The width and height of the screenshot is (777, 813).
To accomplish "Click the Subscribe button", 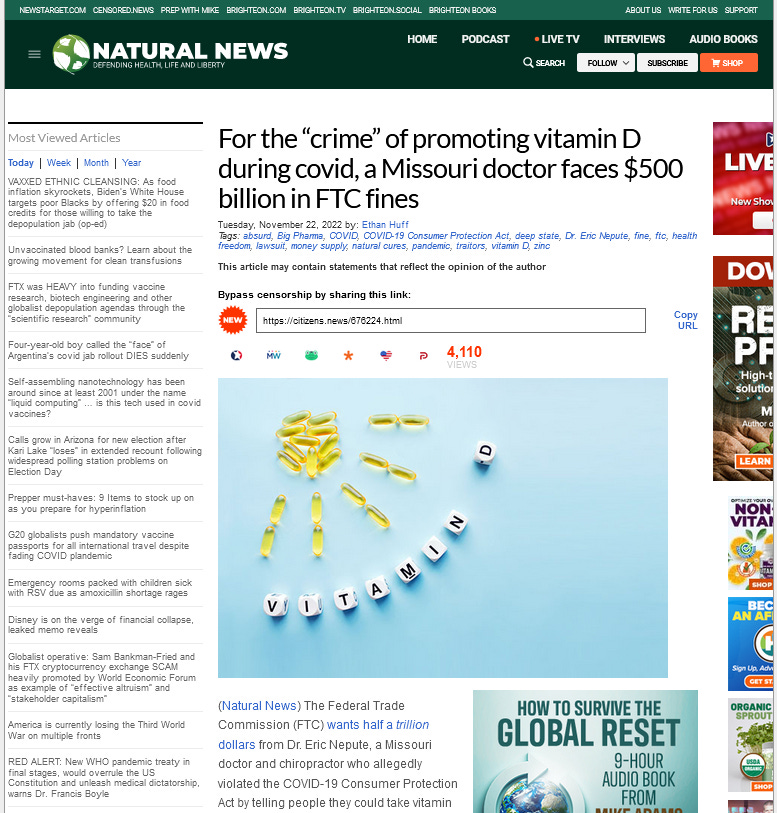I will click(667, 63).
